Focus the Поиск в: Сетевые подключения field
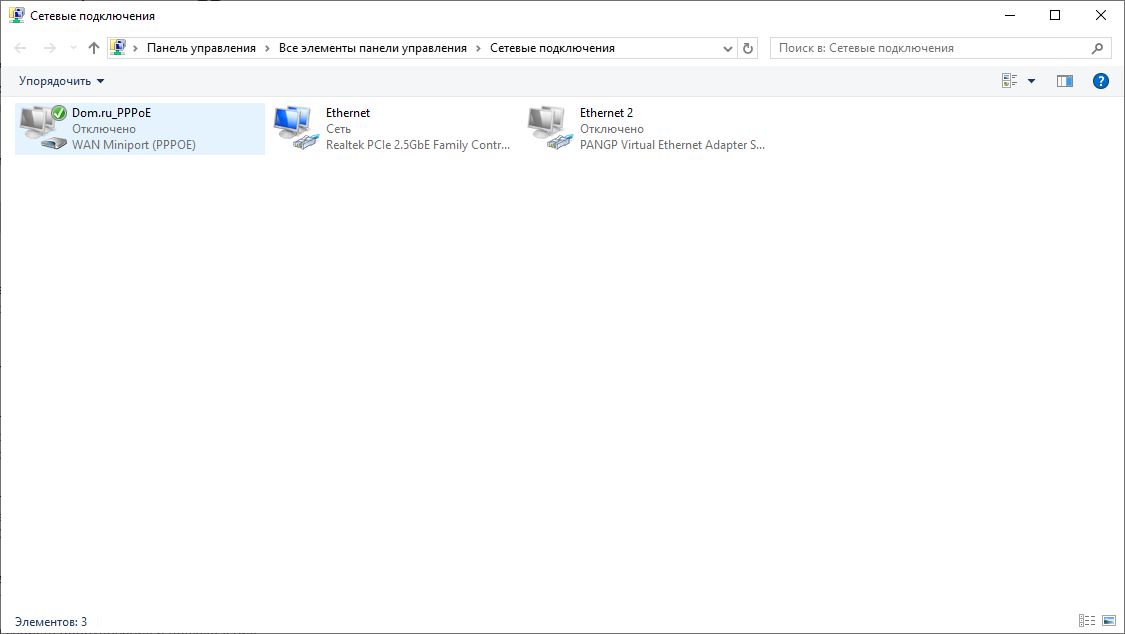This screenshot has width=1125, height=634. (930, 48)
